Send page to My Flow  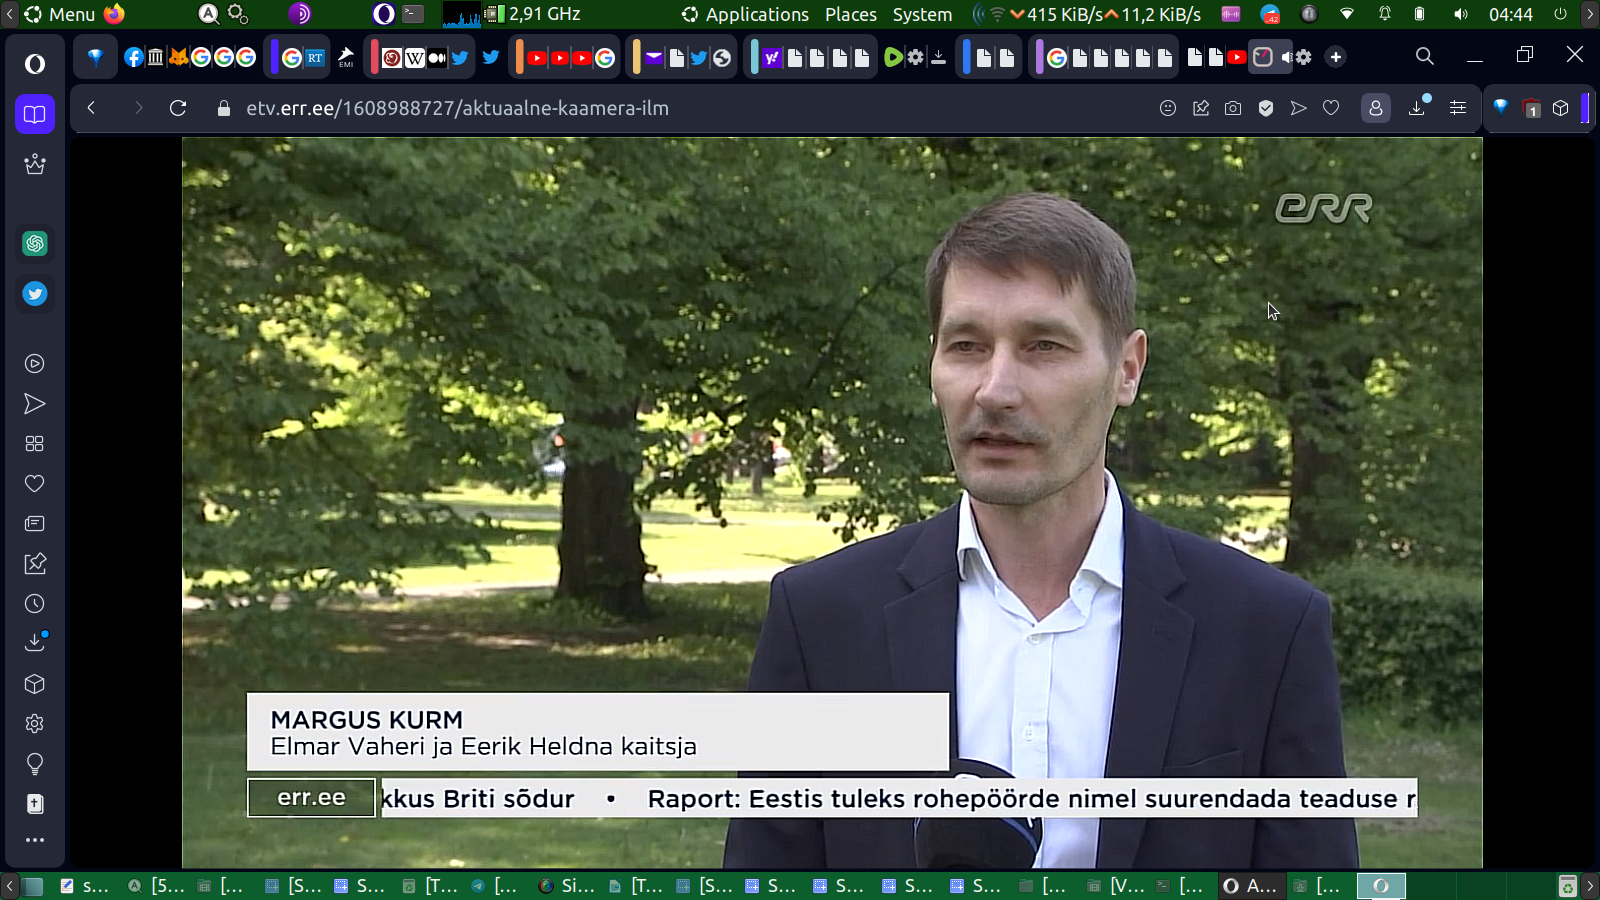click(x=1298, y=108)
